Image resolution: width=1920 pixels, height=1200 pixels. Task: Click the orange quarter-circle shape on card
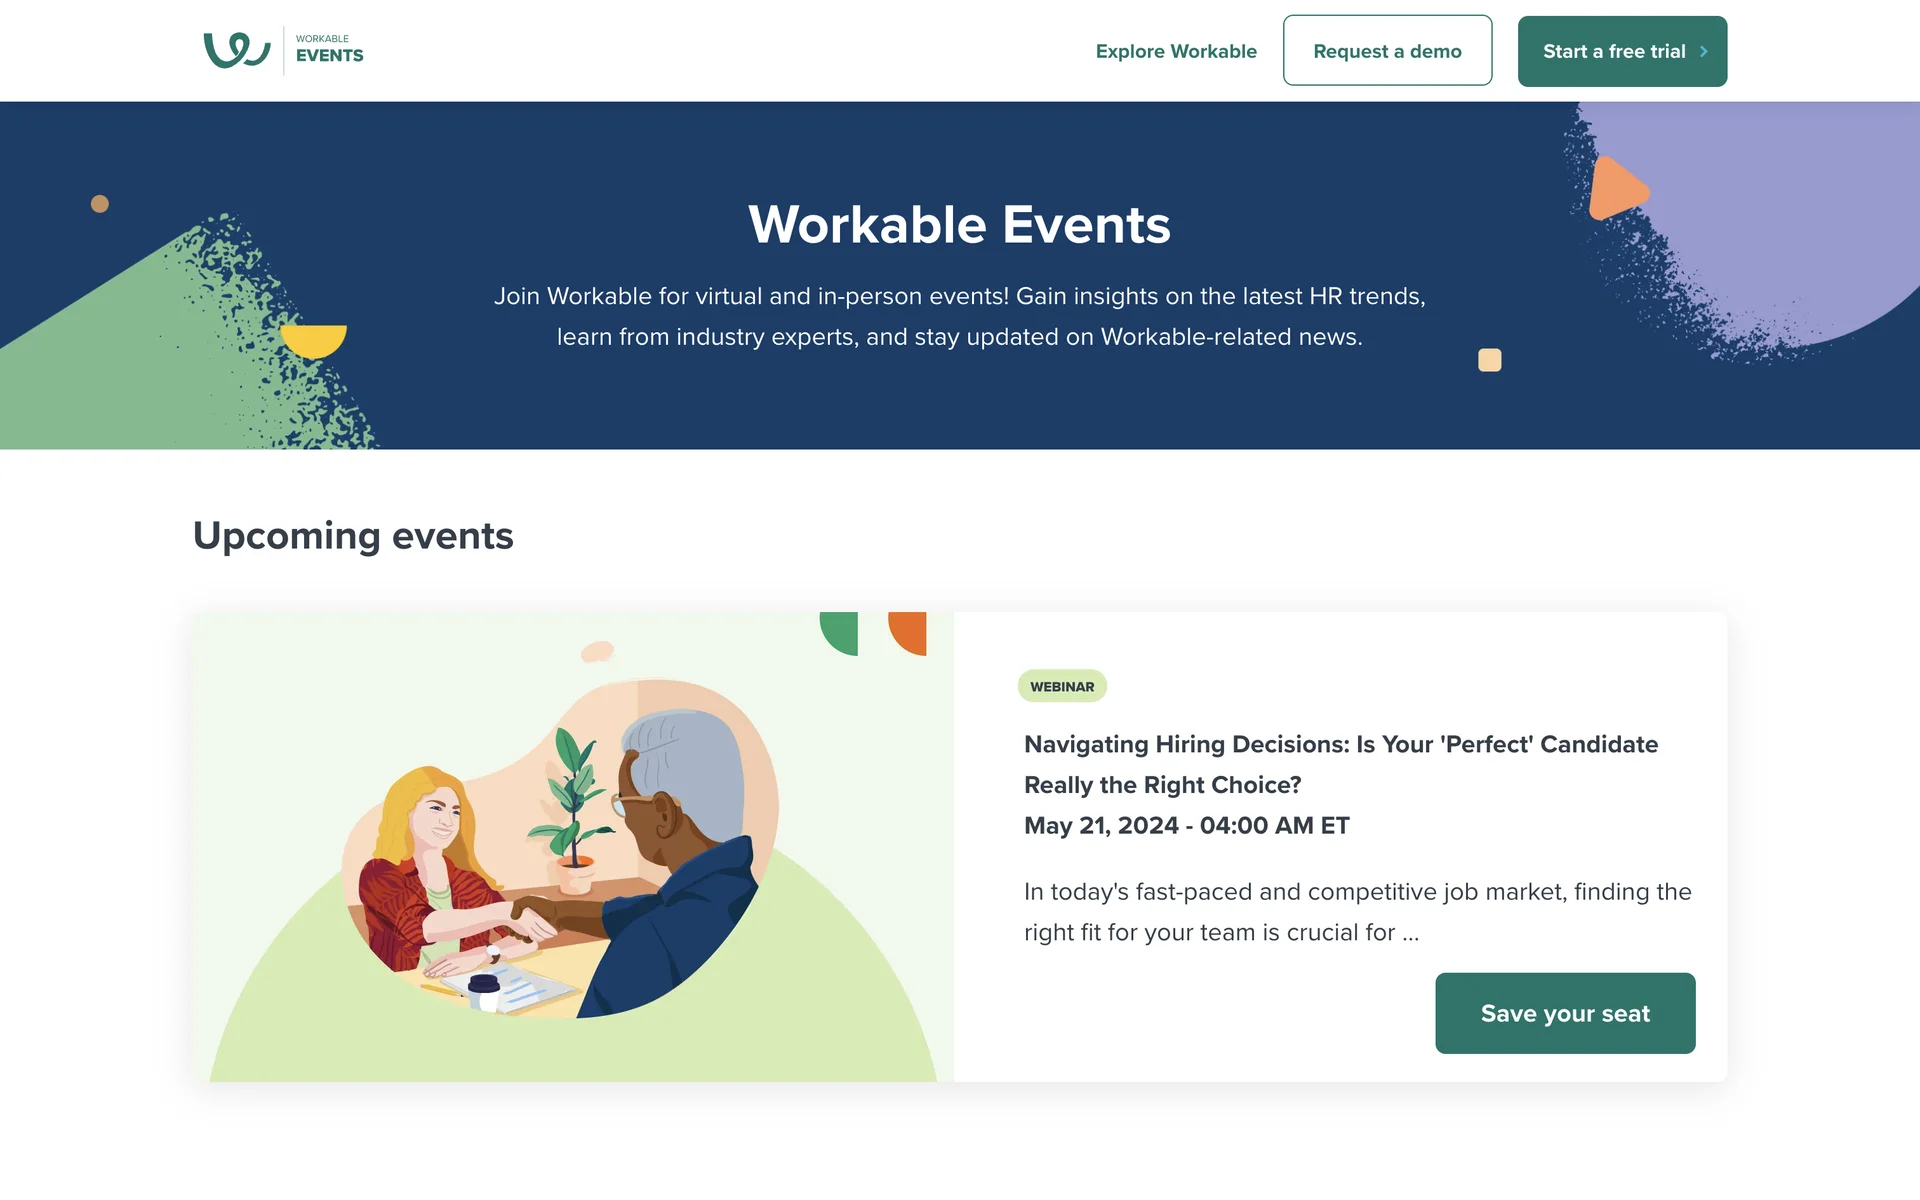coord(910,630)
